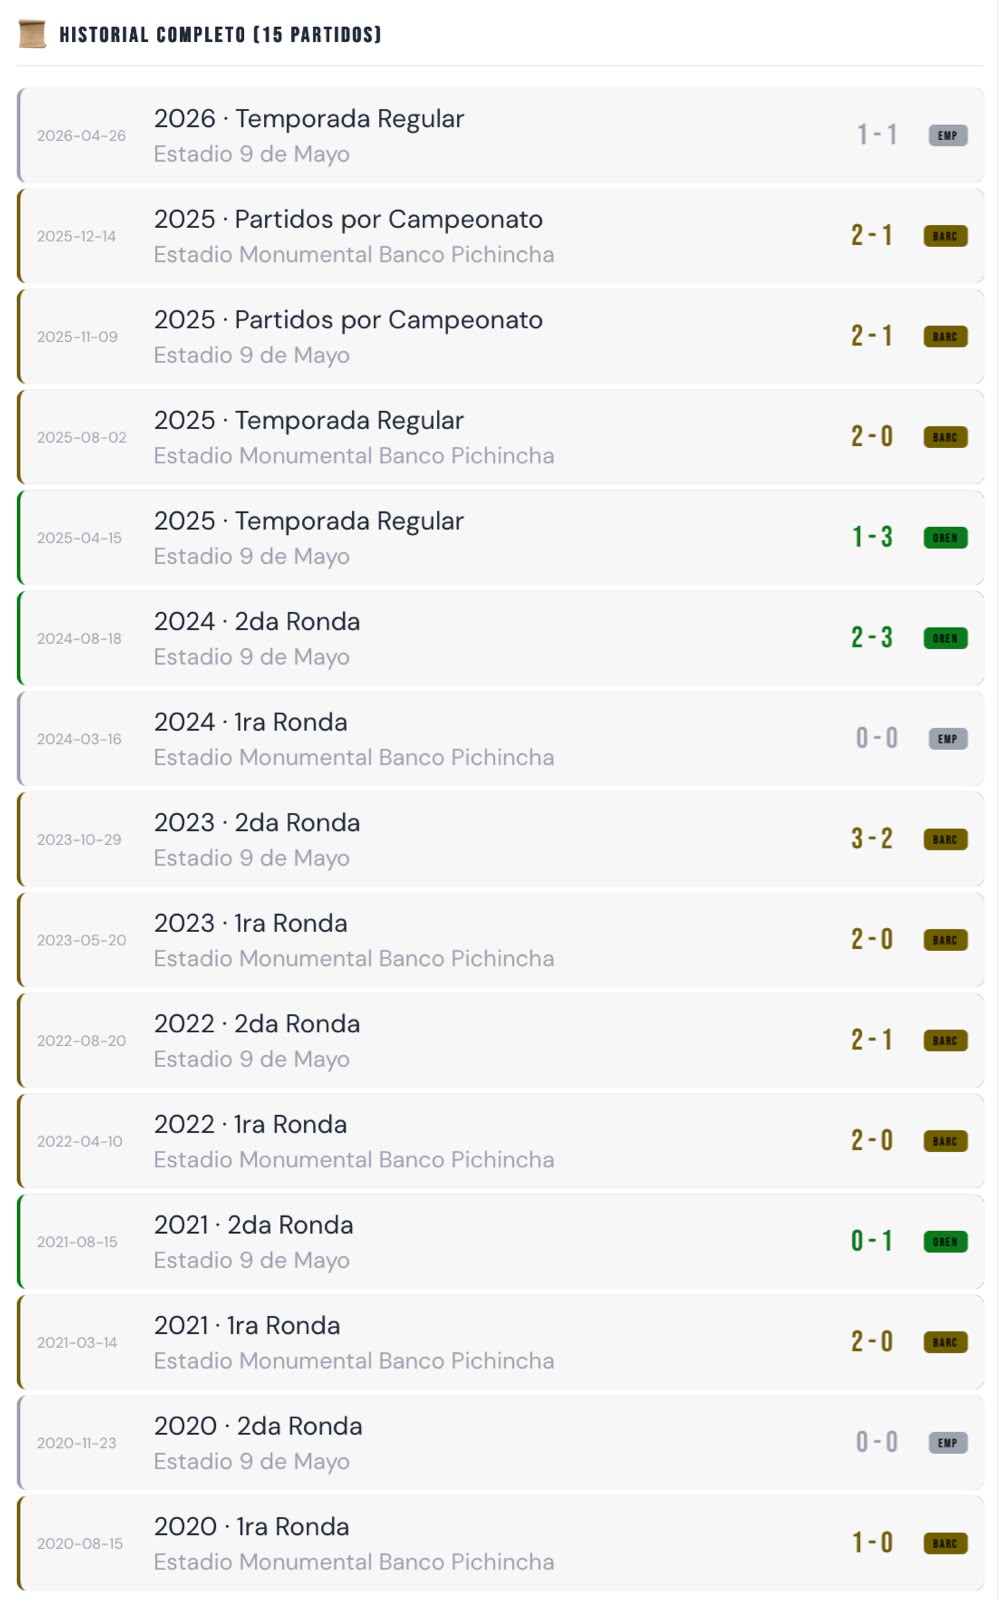Click the EMP badge on the 2024-03-16 match

(x=947, y=739)
